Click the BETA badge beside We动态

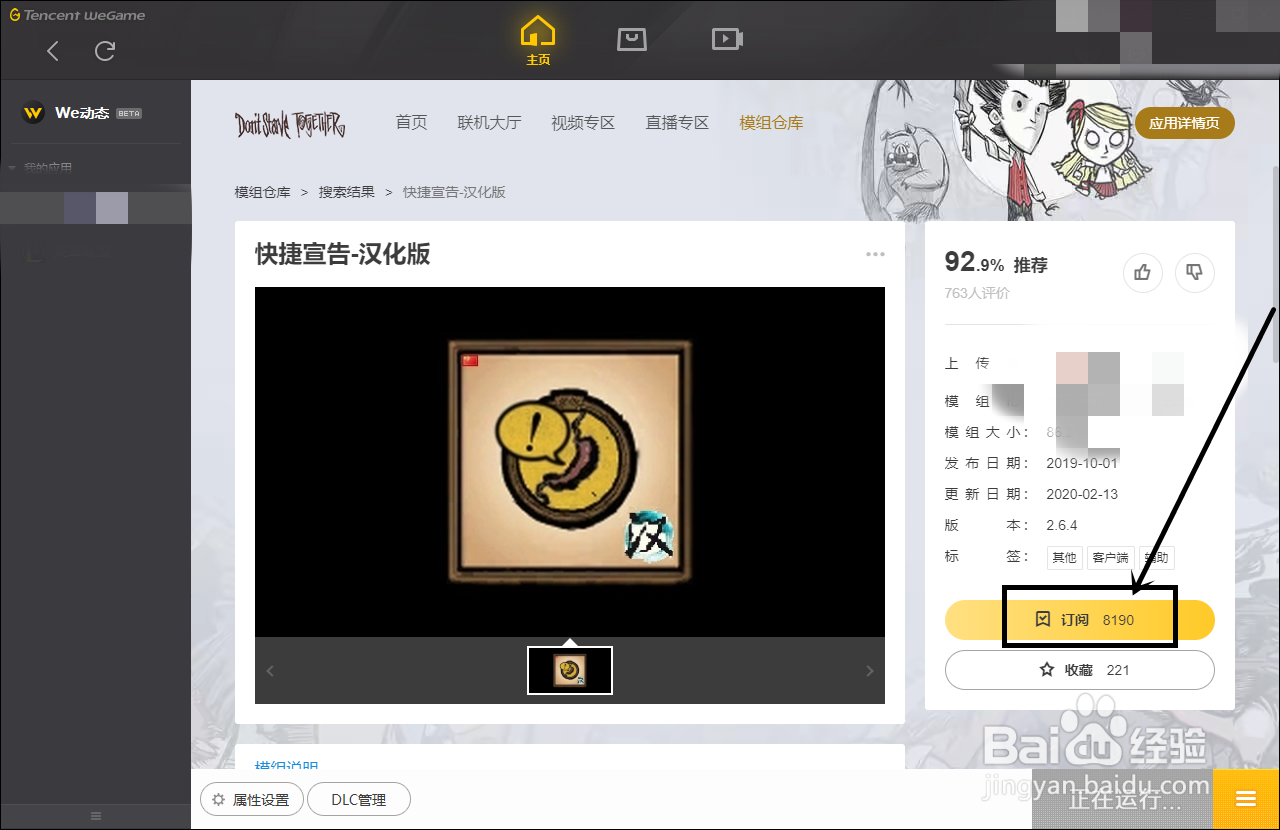pyautogui.click(x=129, y=114)
